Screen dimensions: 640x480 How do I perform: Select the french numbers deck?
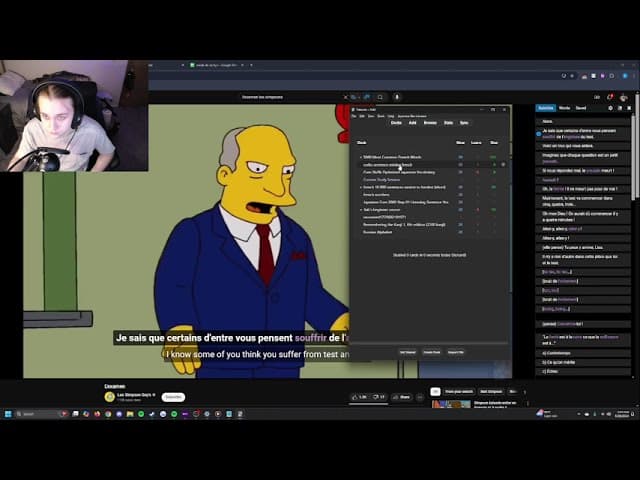point(376,195)
